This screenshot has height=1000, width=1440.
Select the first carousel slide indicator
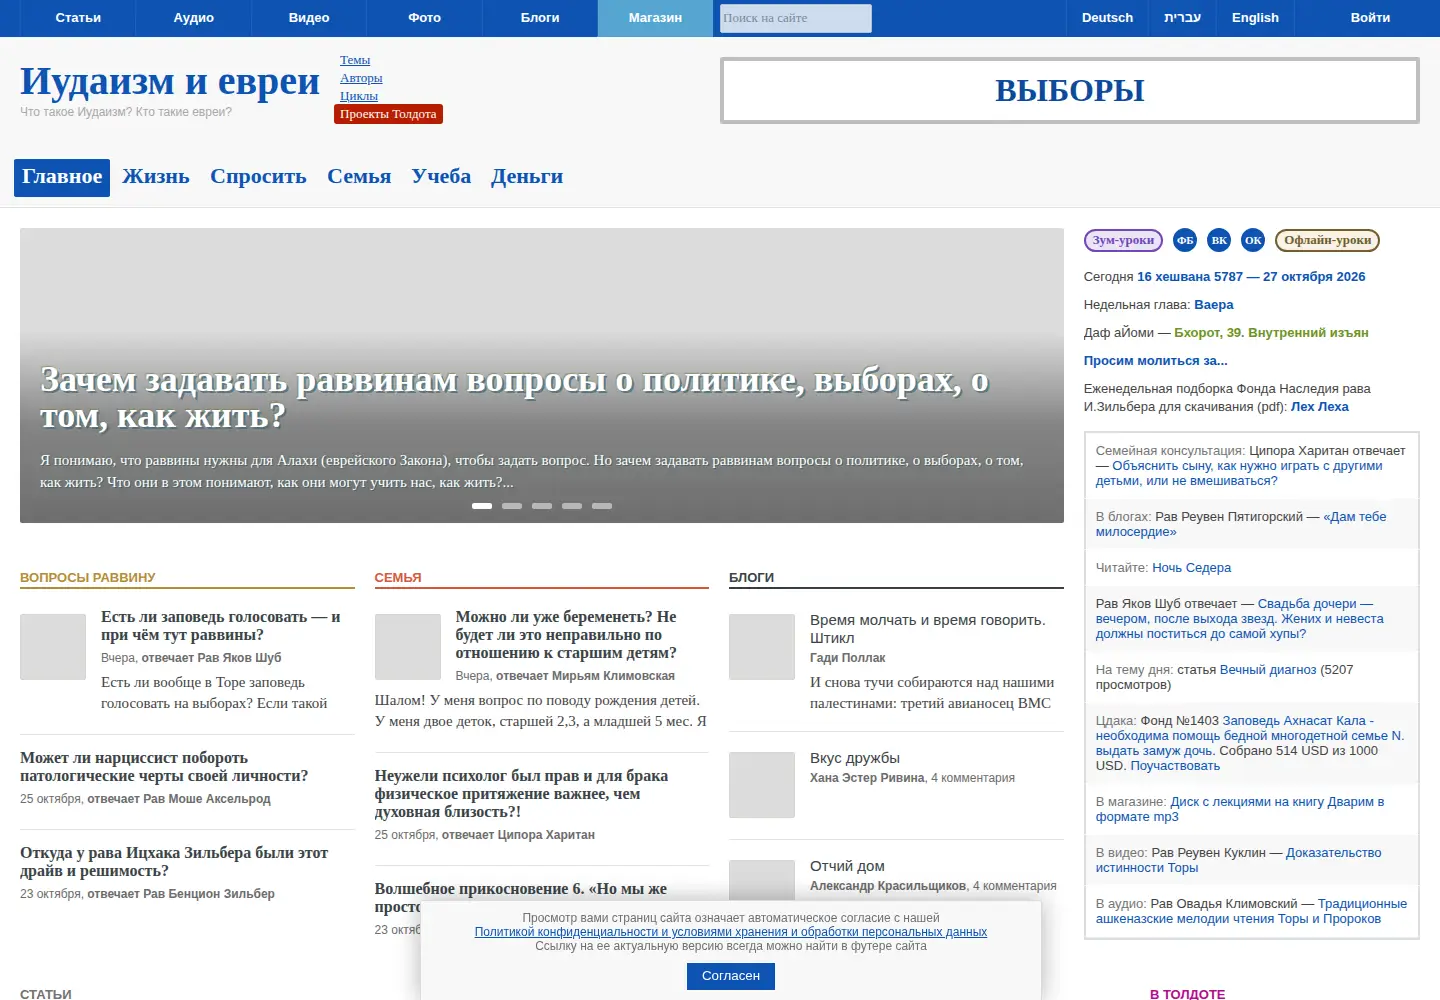(x=482, y=506)
